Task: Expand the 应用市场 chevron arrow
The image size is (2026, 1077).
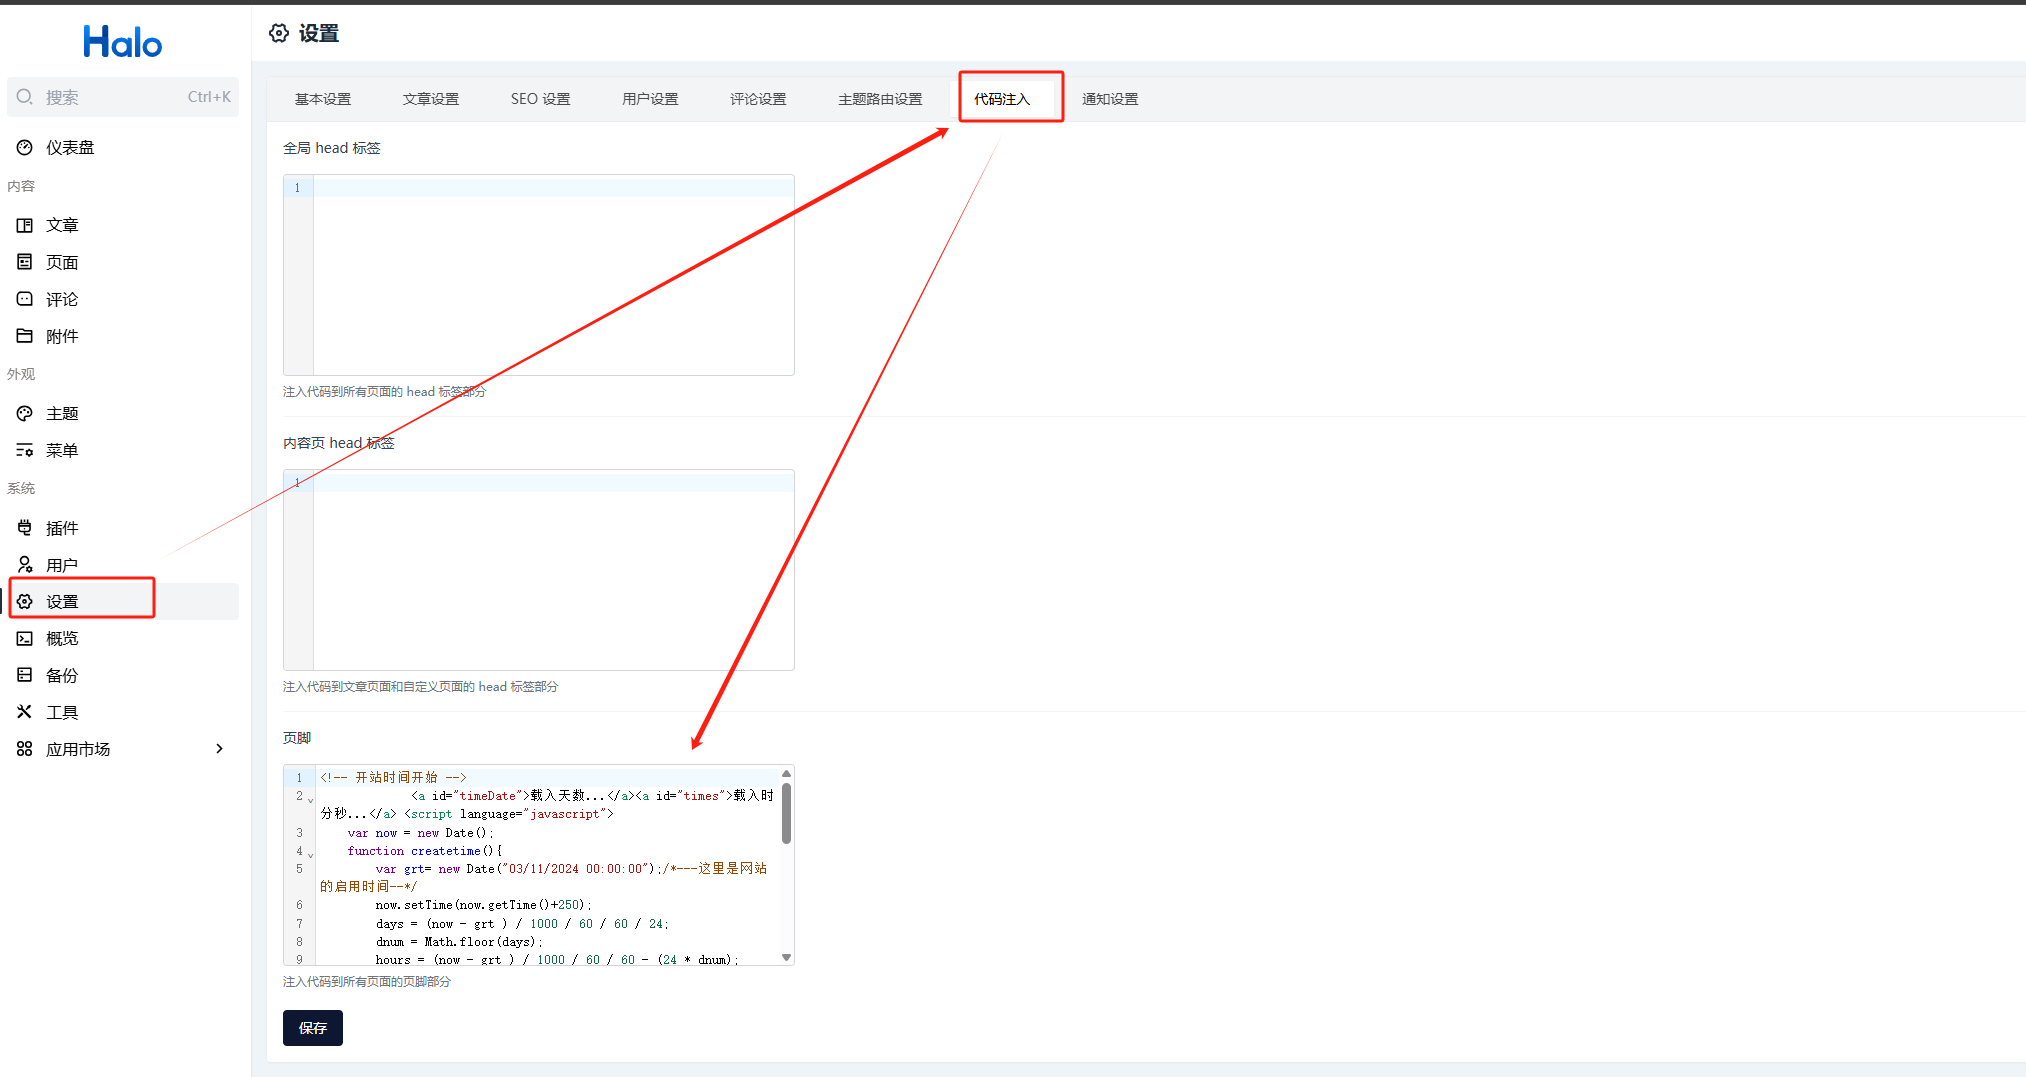Action: coord(219,749)
